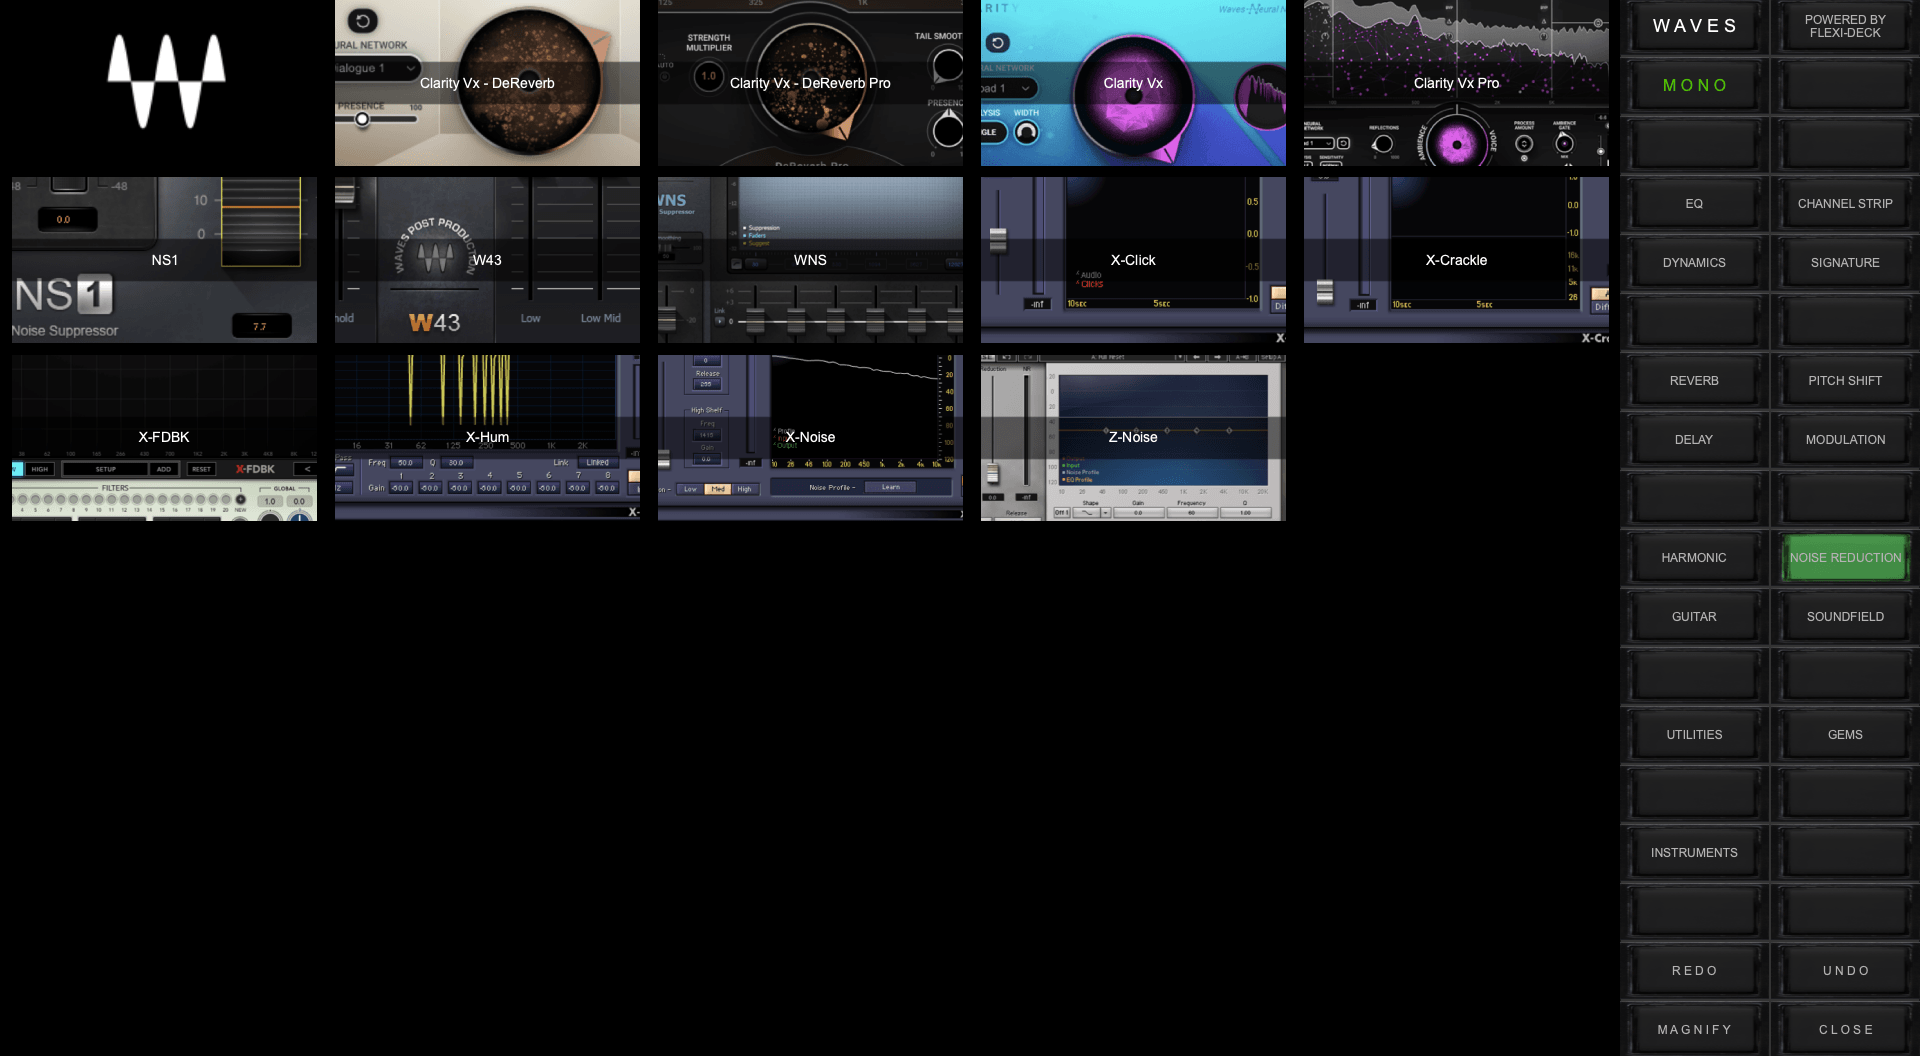The height and width of the screenshot is (1056, 1920).
Task: Show the Dynamics plugin category
Action: (1694, 263)
